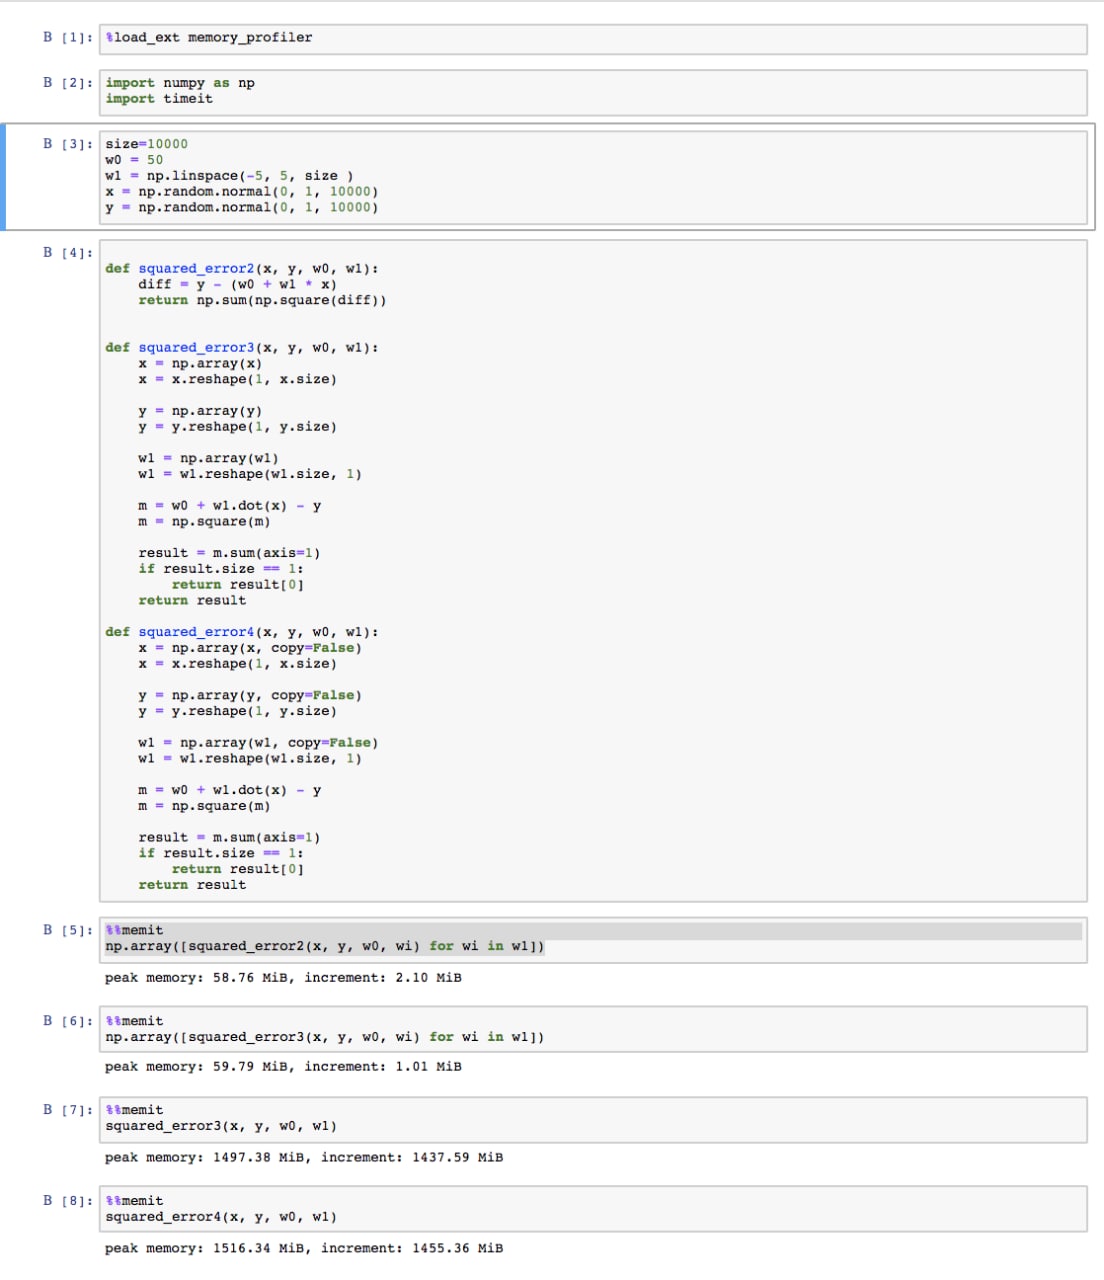Viewport: 1104px width, 1280px height.
Task: Click the B [2]: cell prompt
Action: 68,83
